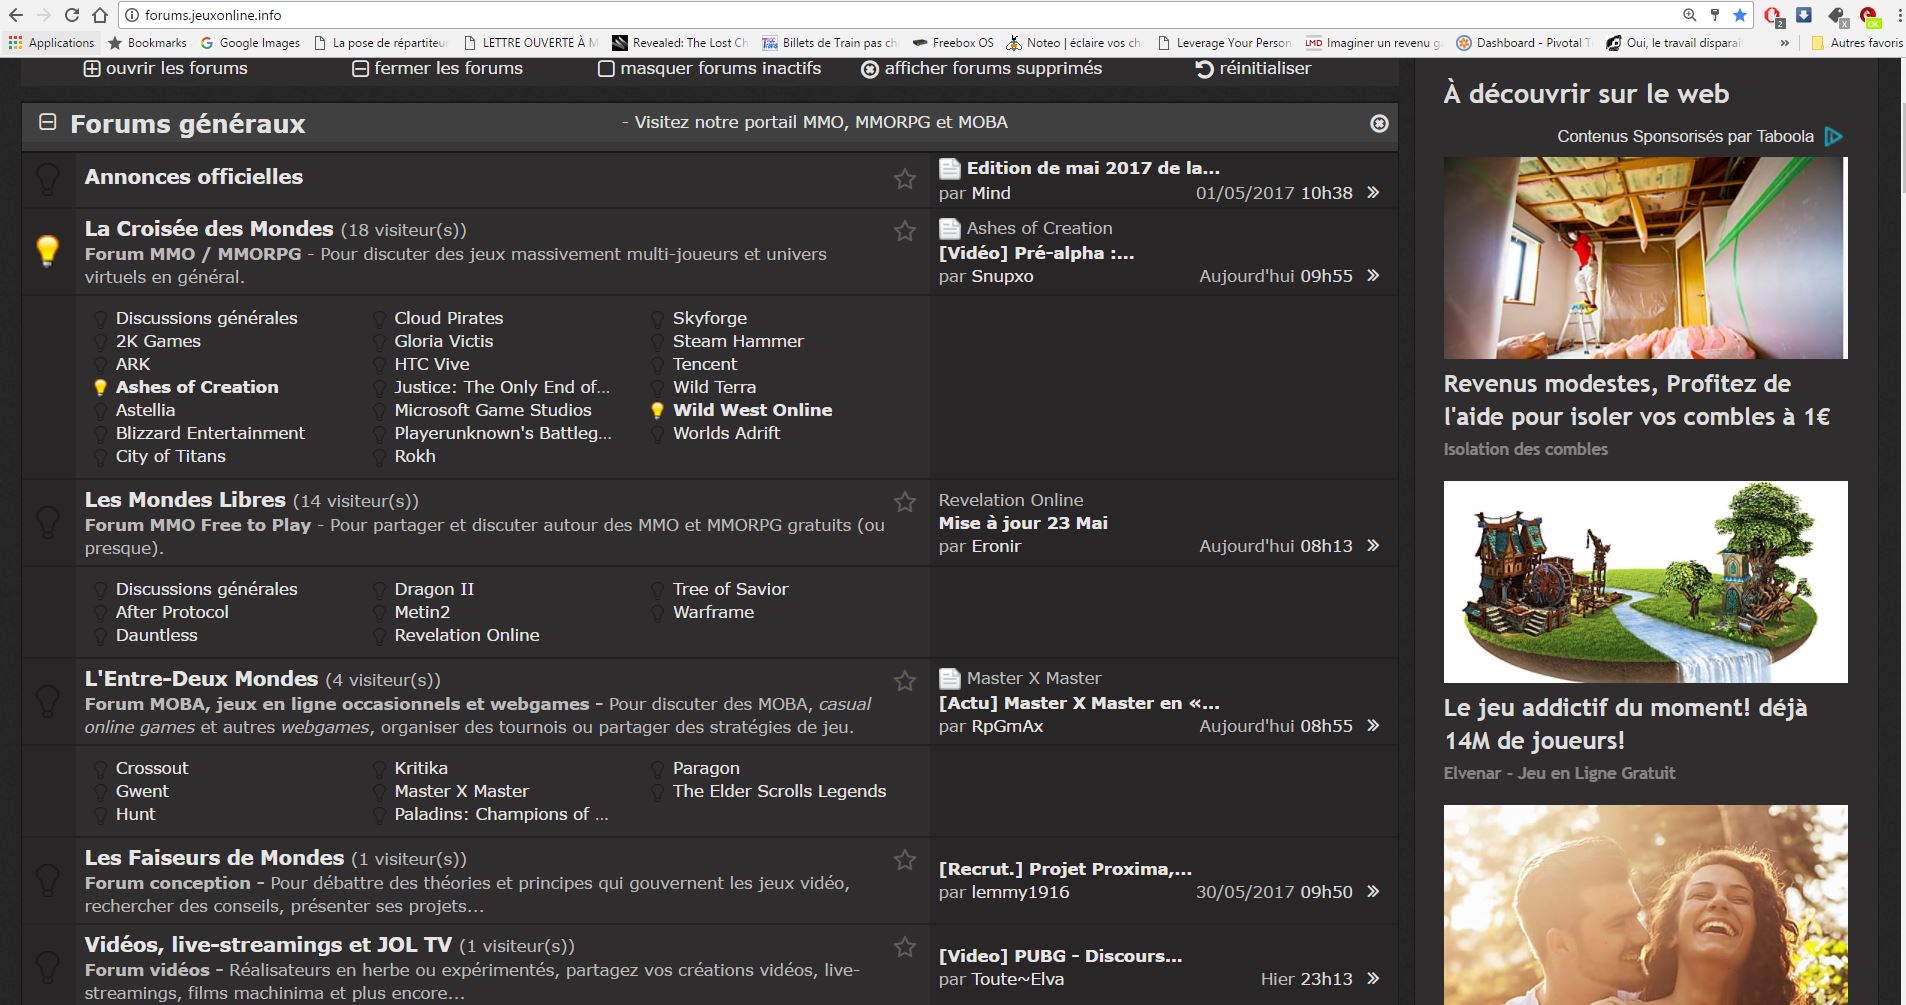Open the Visitez notre portail MMO link
1906x1005 pixels.
pyautogui.click(x=821, y=122)
